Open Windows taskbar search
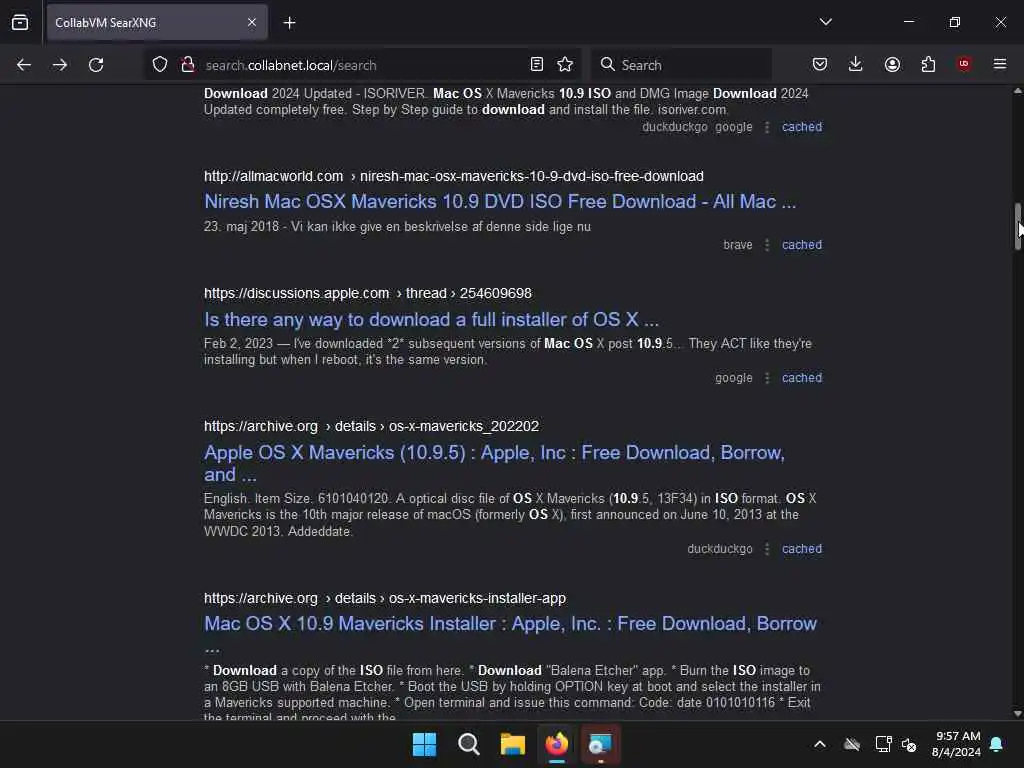The image size is (1024, 768). pyautogui.click(x=468, y=744)
